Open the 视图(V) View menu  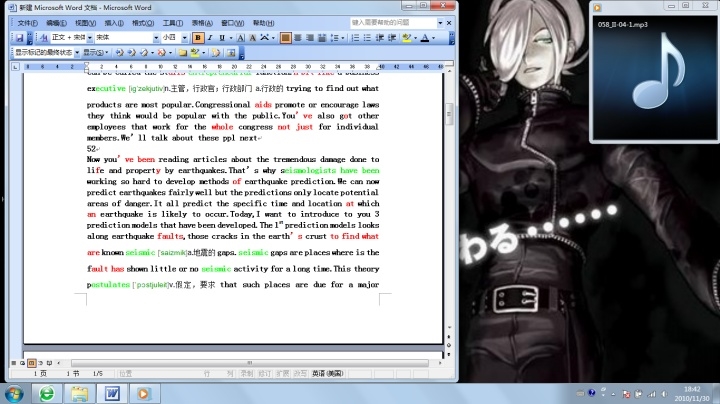click(85, 23)
